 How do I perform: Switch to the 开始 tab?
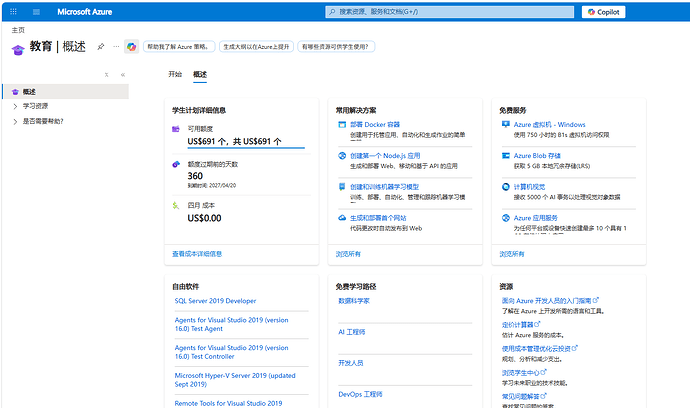click(175, 74)
